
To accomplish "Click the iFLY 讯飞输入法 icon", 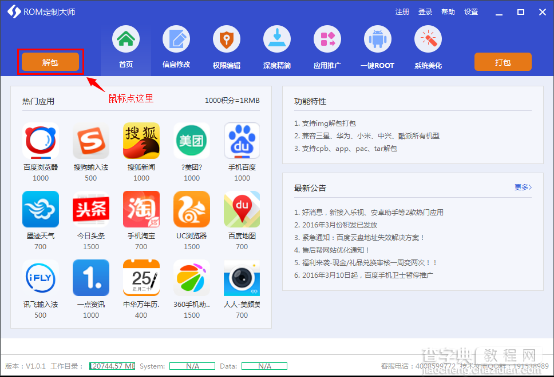I will coord(40,278).
